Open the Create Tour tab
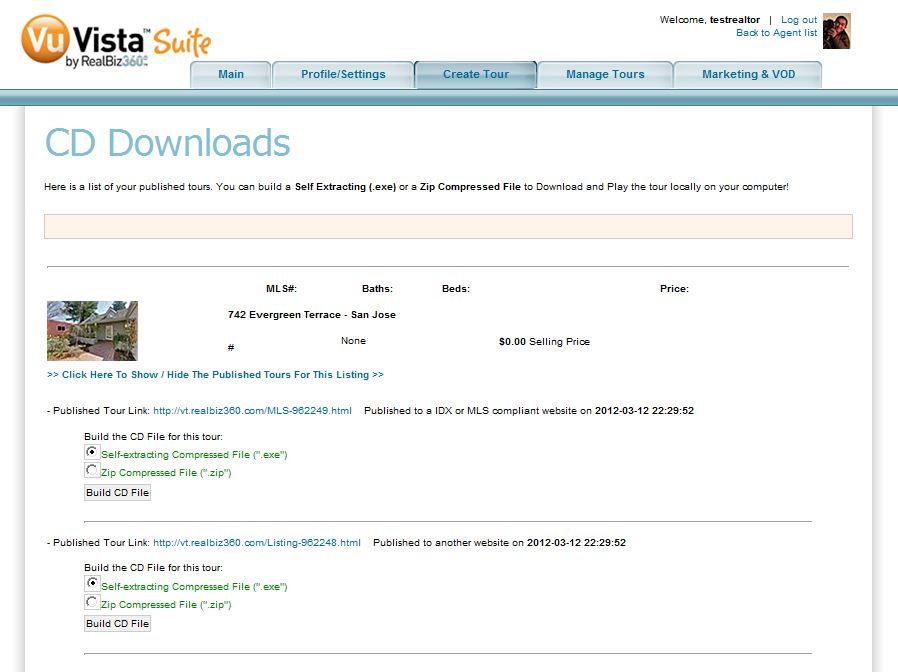The height and width of the screenshot is (672, 898). [475, 74]
